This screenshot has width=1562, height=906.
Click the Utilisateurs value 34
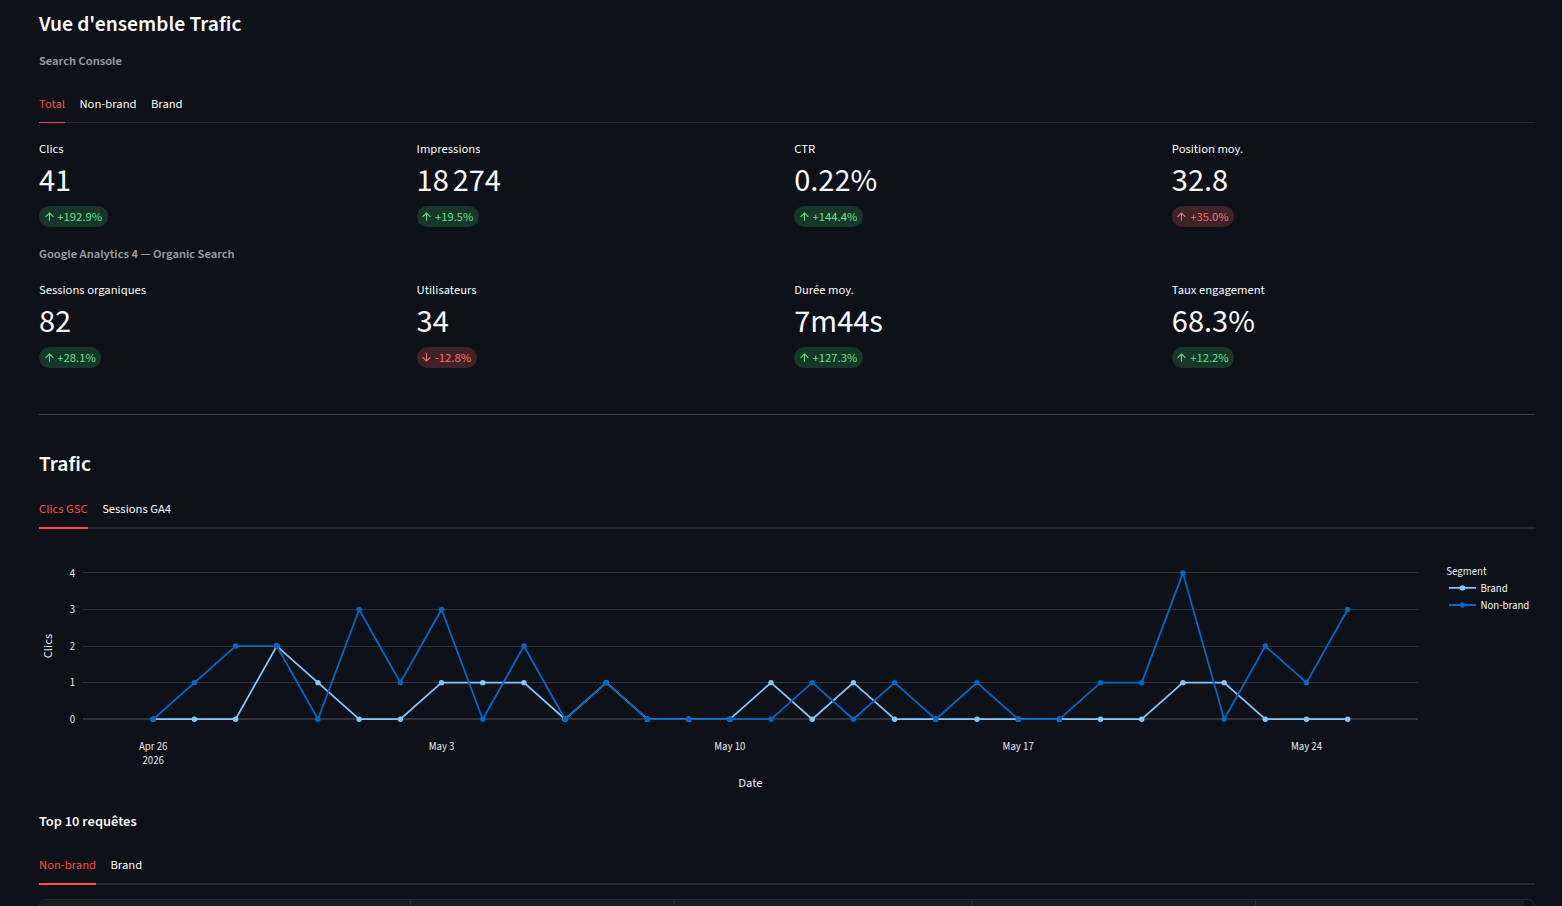[433, 322]
